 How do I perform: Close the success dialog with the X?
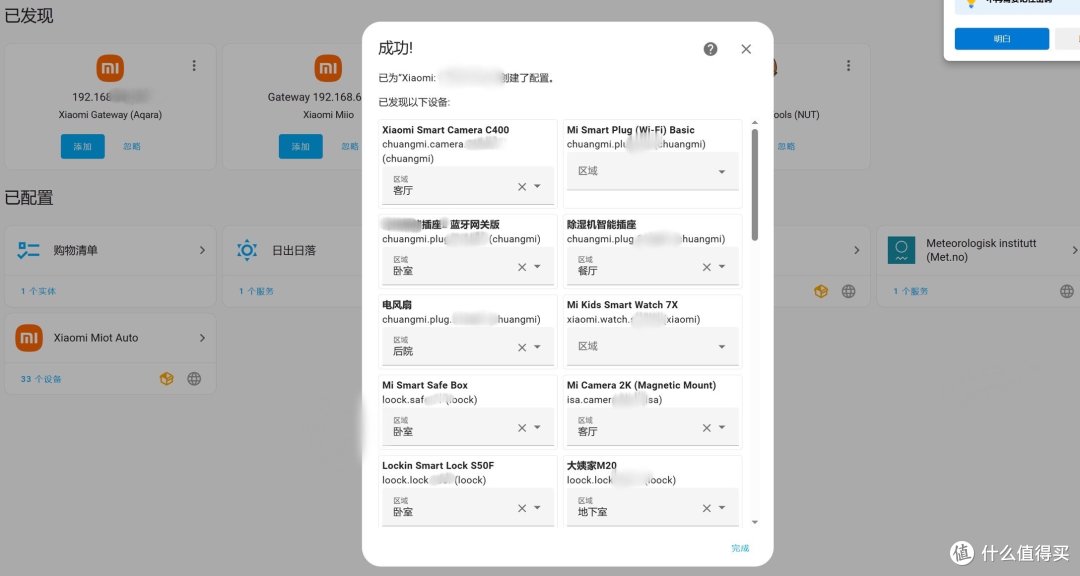(746, 49)
